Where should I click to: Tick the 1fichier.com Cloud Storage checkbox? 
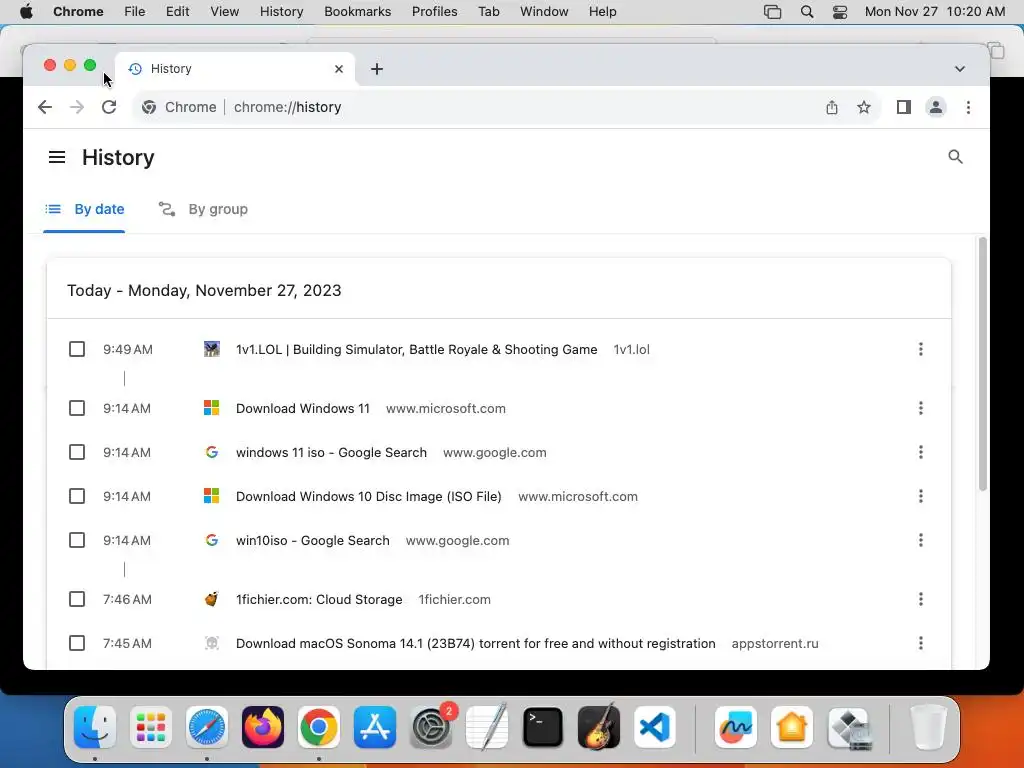click(77, 599)
